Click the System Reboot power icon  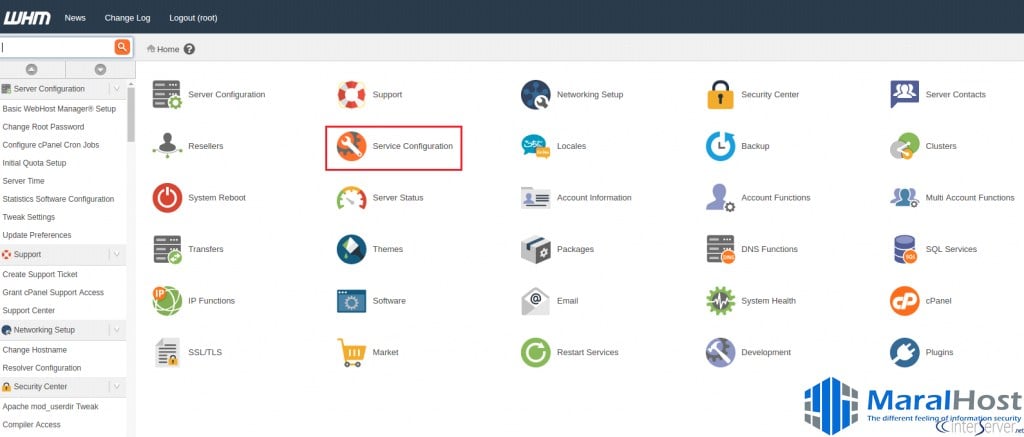(167, 198)
